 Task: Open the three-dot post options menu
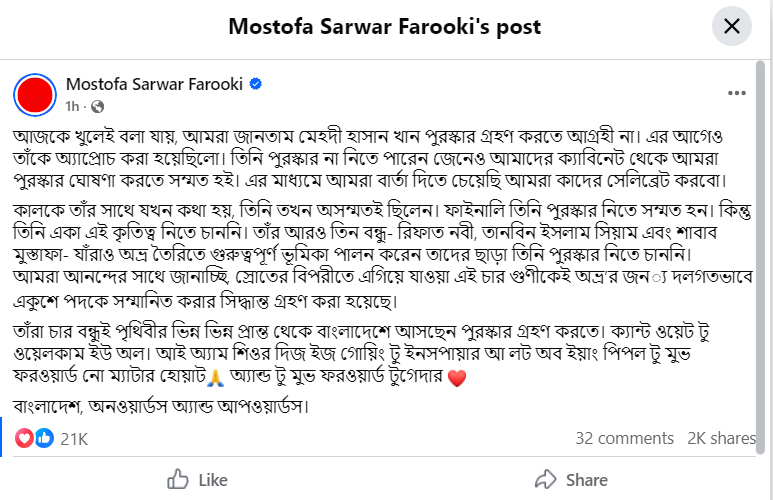click(x=737, y=93)
